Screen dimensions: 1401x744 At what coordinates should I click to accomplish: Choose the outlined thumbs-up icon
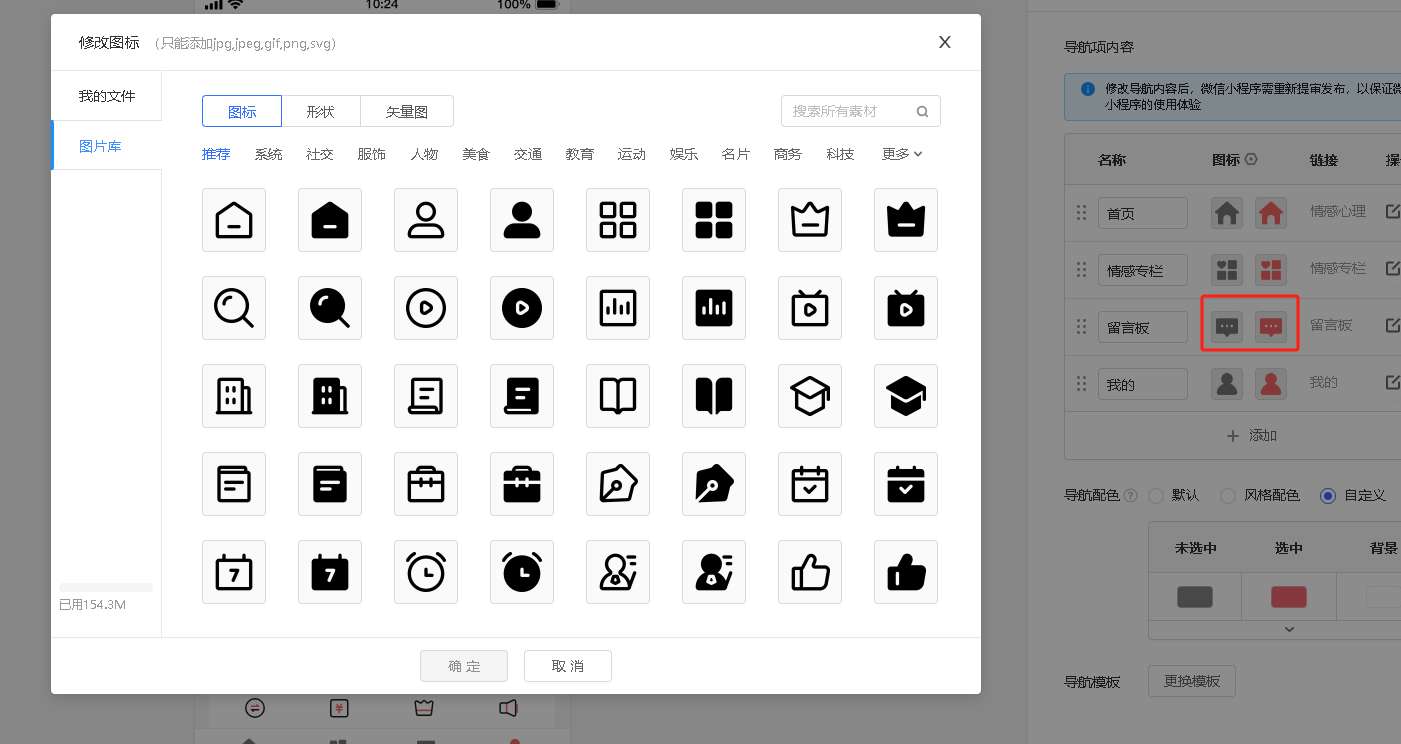[810, 572]
